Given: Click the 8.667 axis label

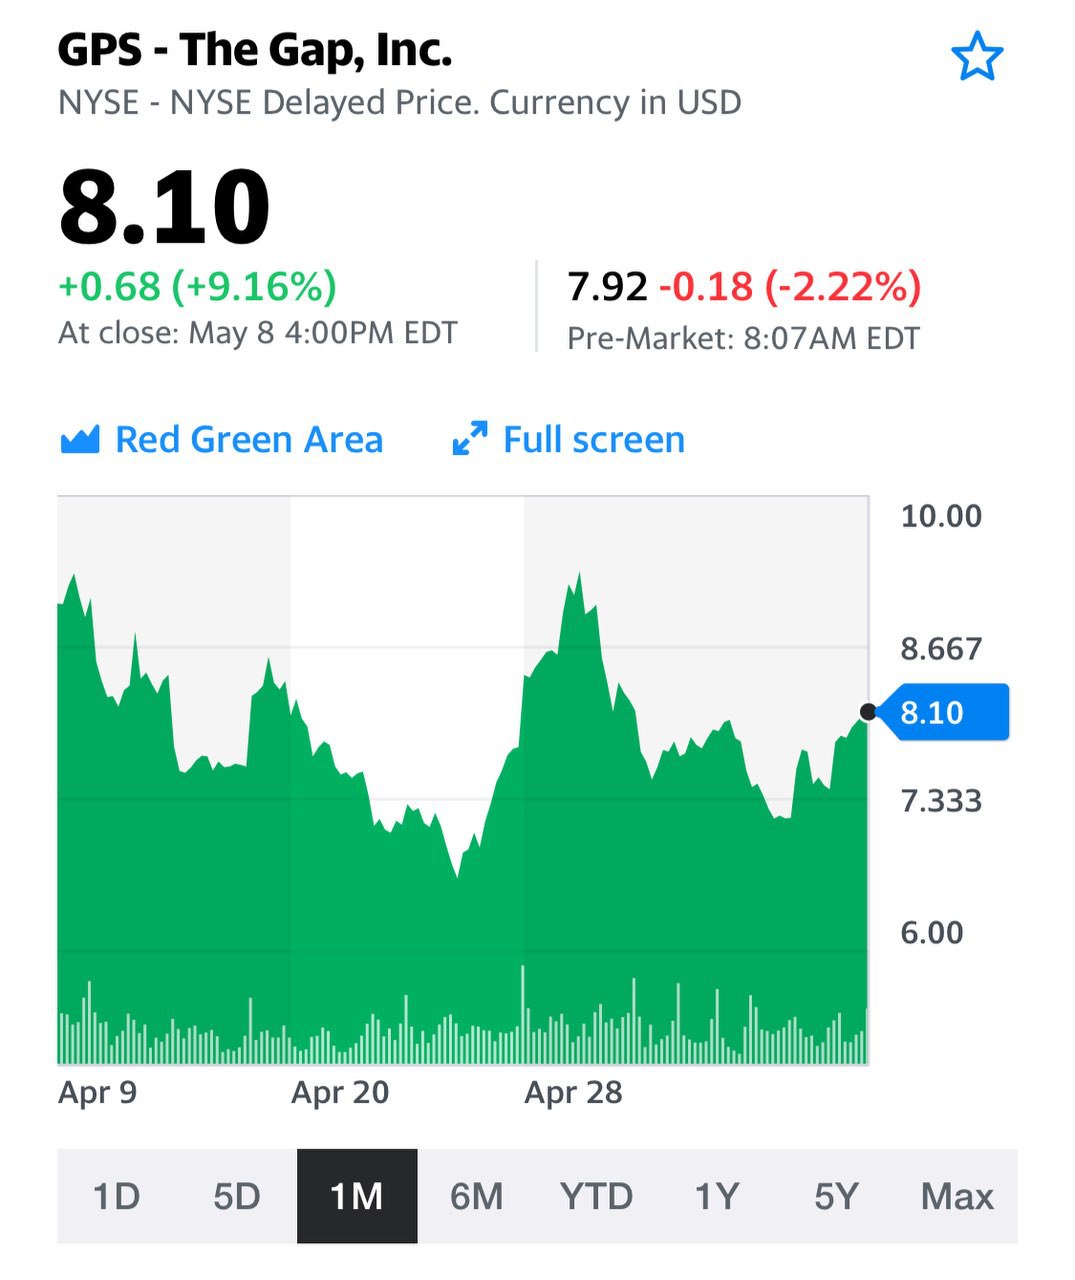Looking at the screenshot, I should [x=941, y=649].
